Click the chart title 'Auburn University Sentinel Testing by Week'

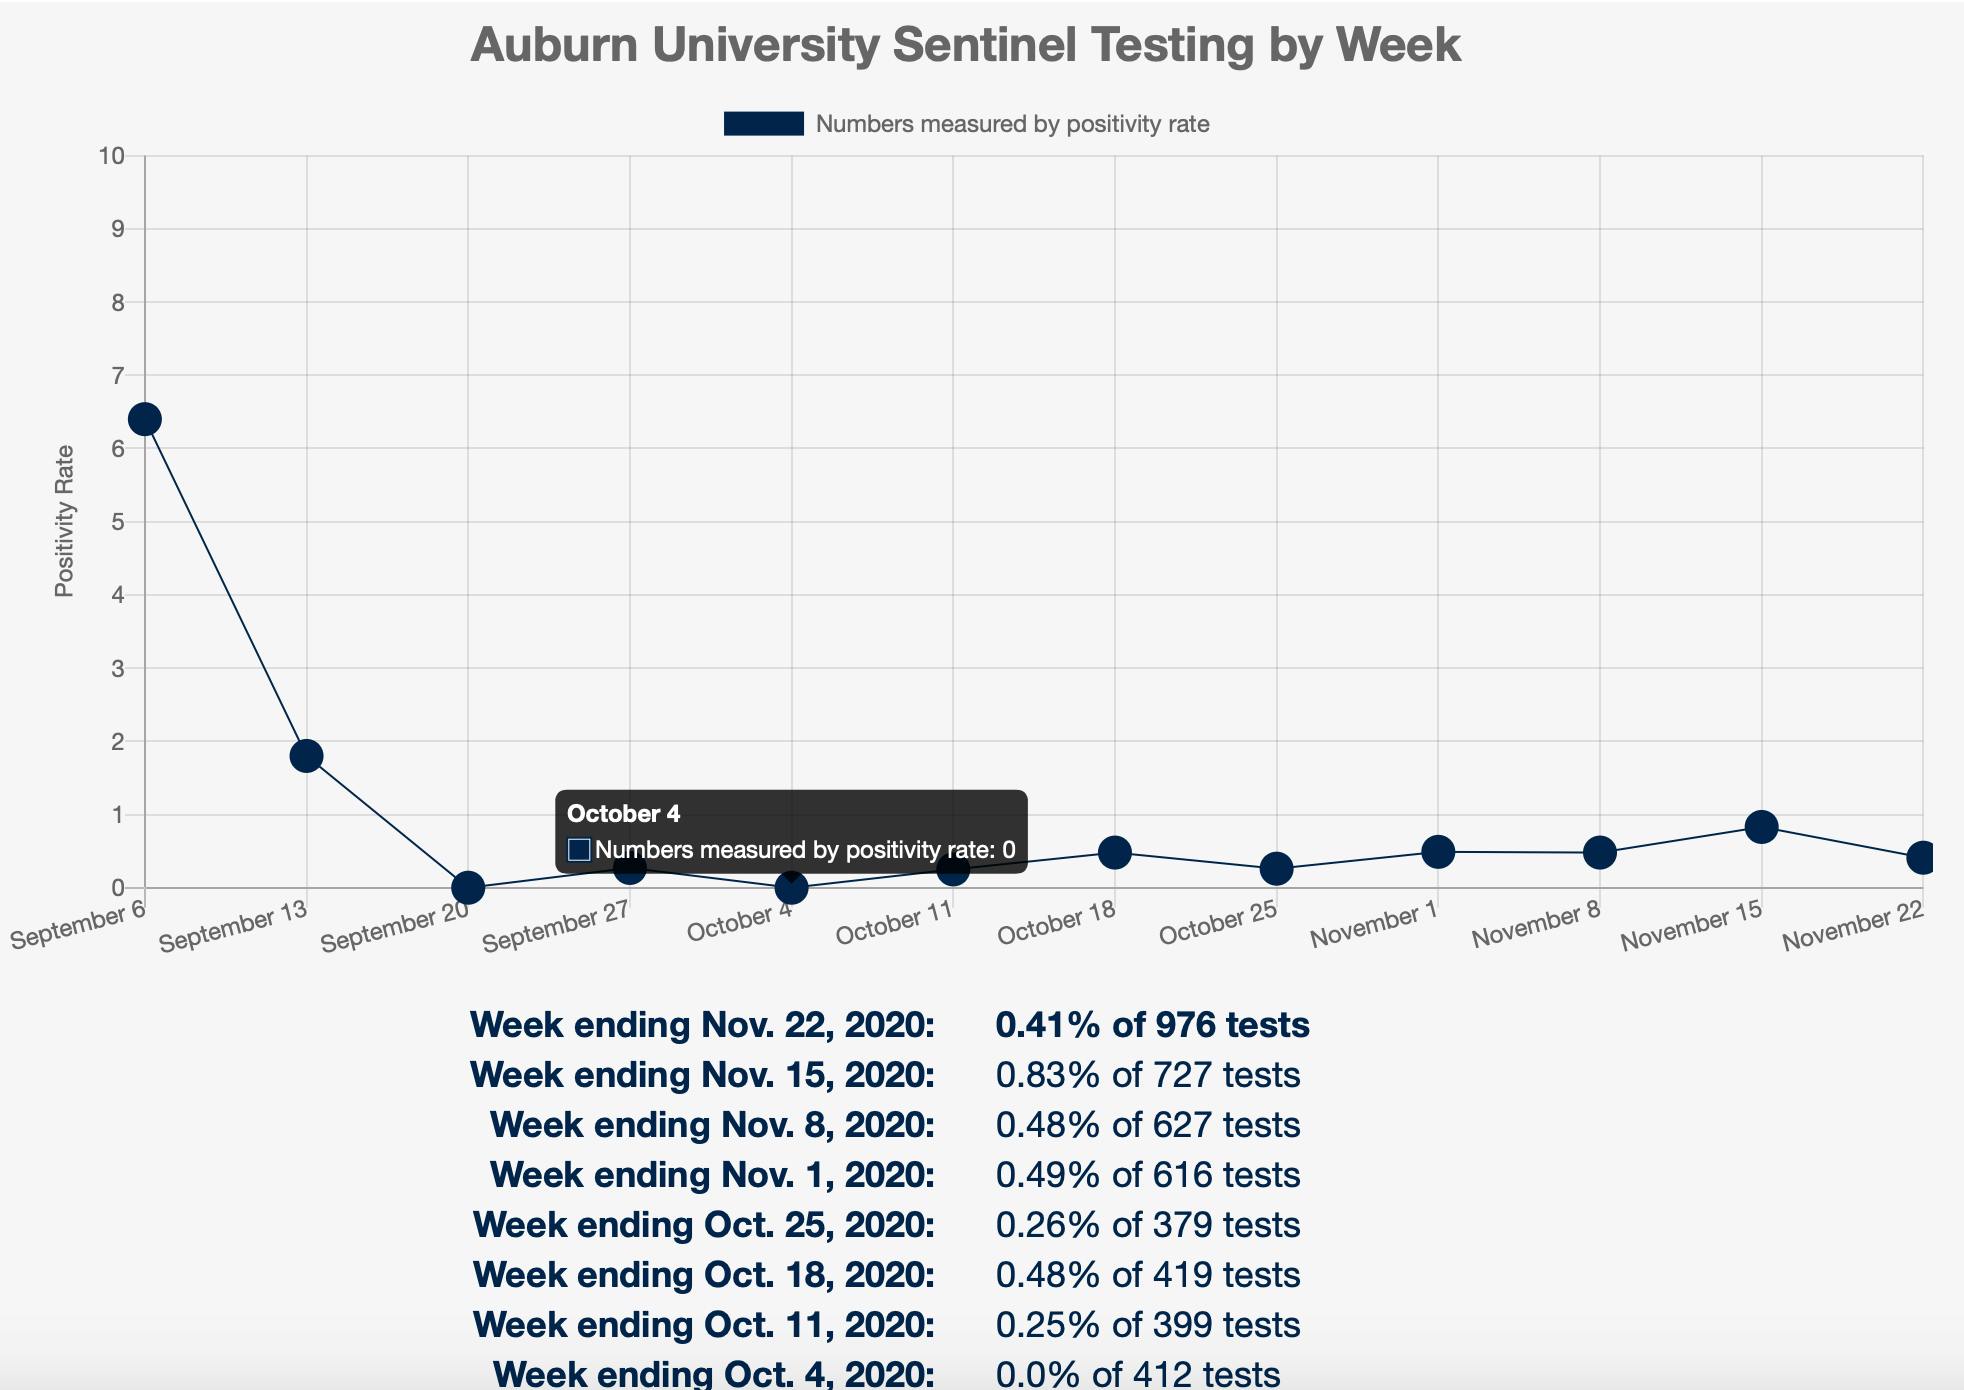click(965, 45)
